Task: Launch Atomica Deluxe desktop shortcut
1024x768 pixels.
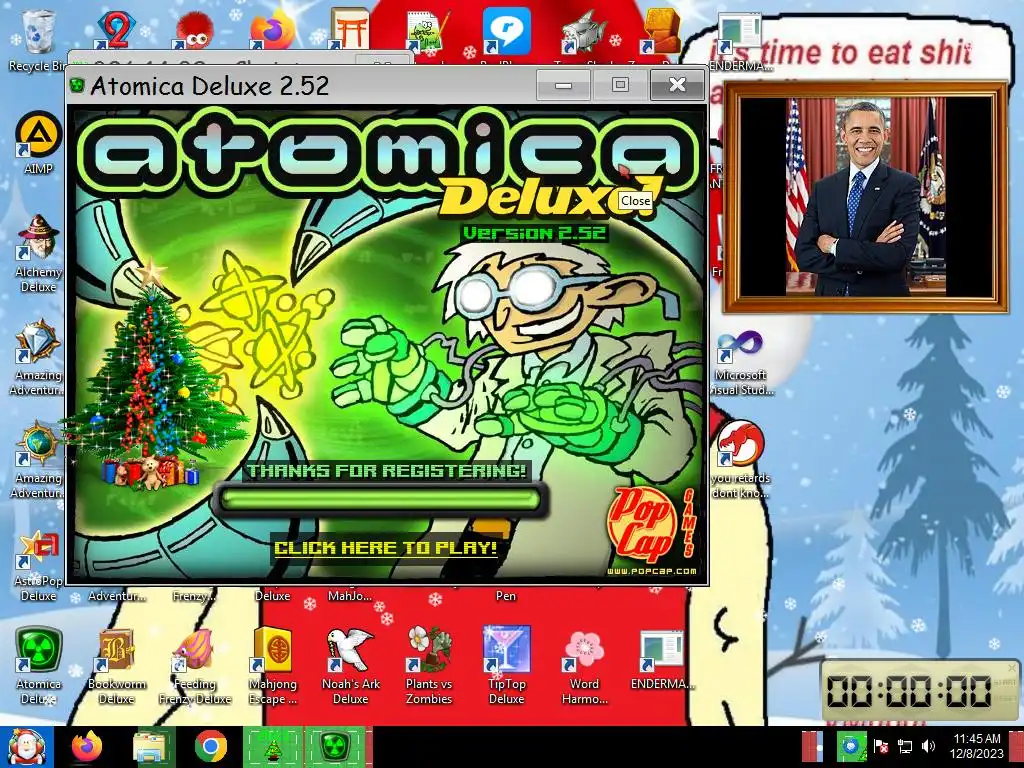Action: tap(38, 665)
